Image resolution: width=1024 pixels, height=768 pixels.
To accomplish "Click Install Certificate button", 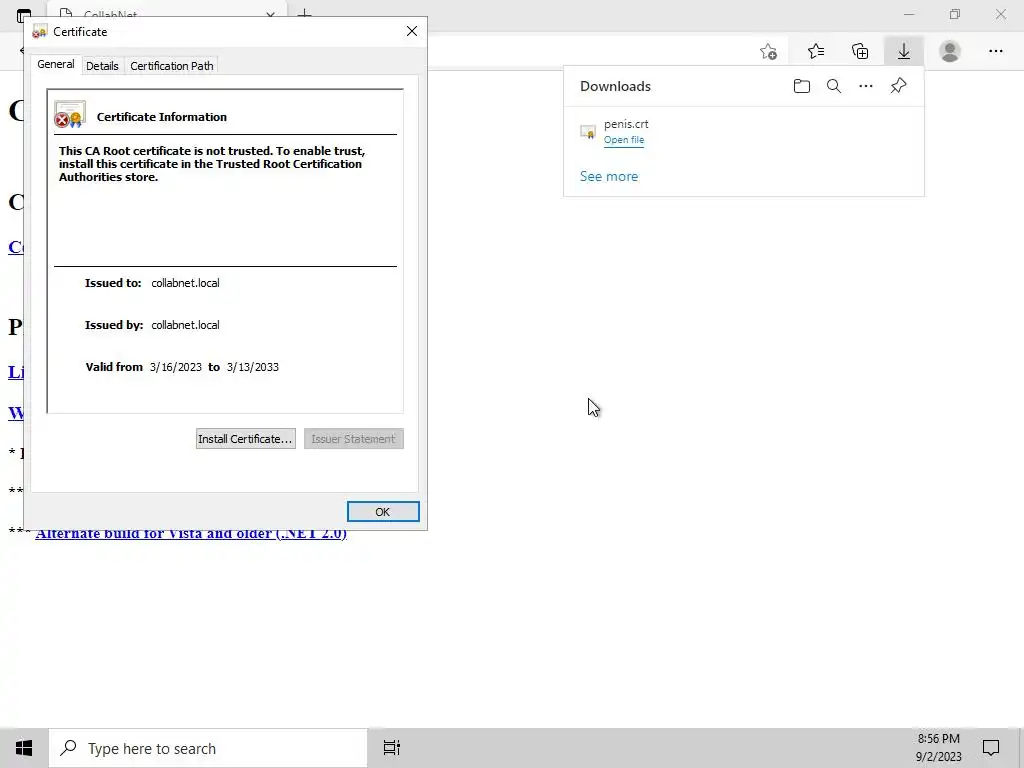I will click(246, 439).
